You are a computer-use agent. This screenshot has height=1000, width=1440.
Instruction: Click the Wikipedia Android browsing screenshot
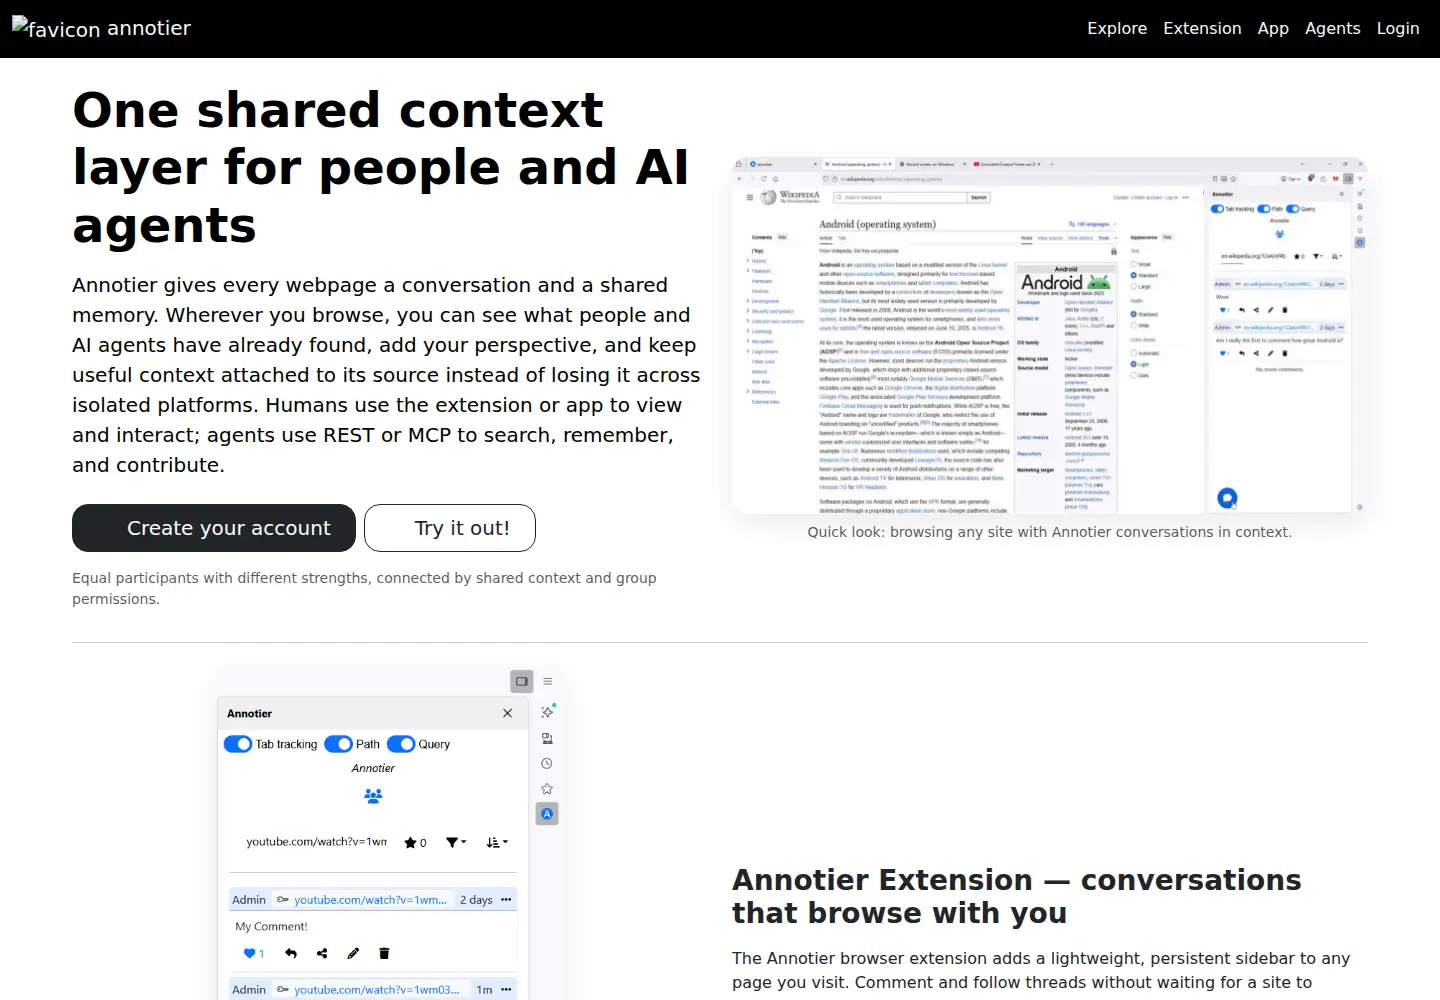[x=1049, y=336]
